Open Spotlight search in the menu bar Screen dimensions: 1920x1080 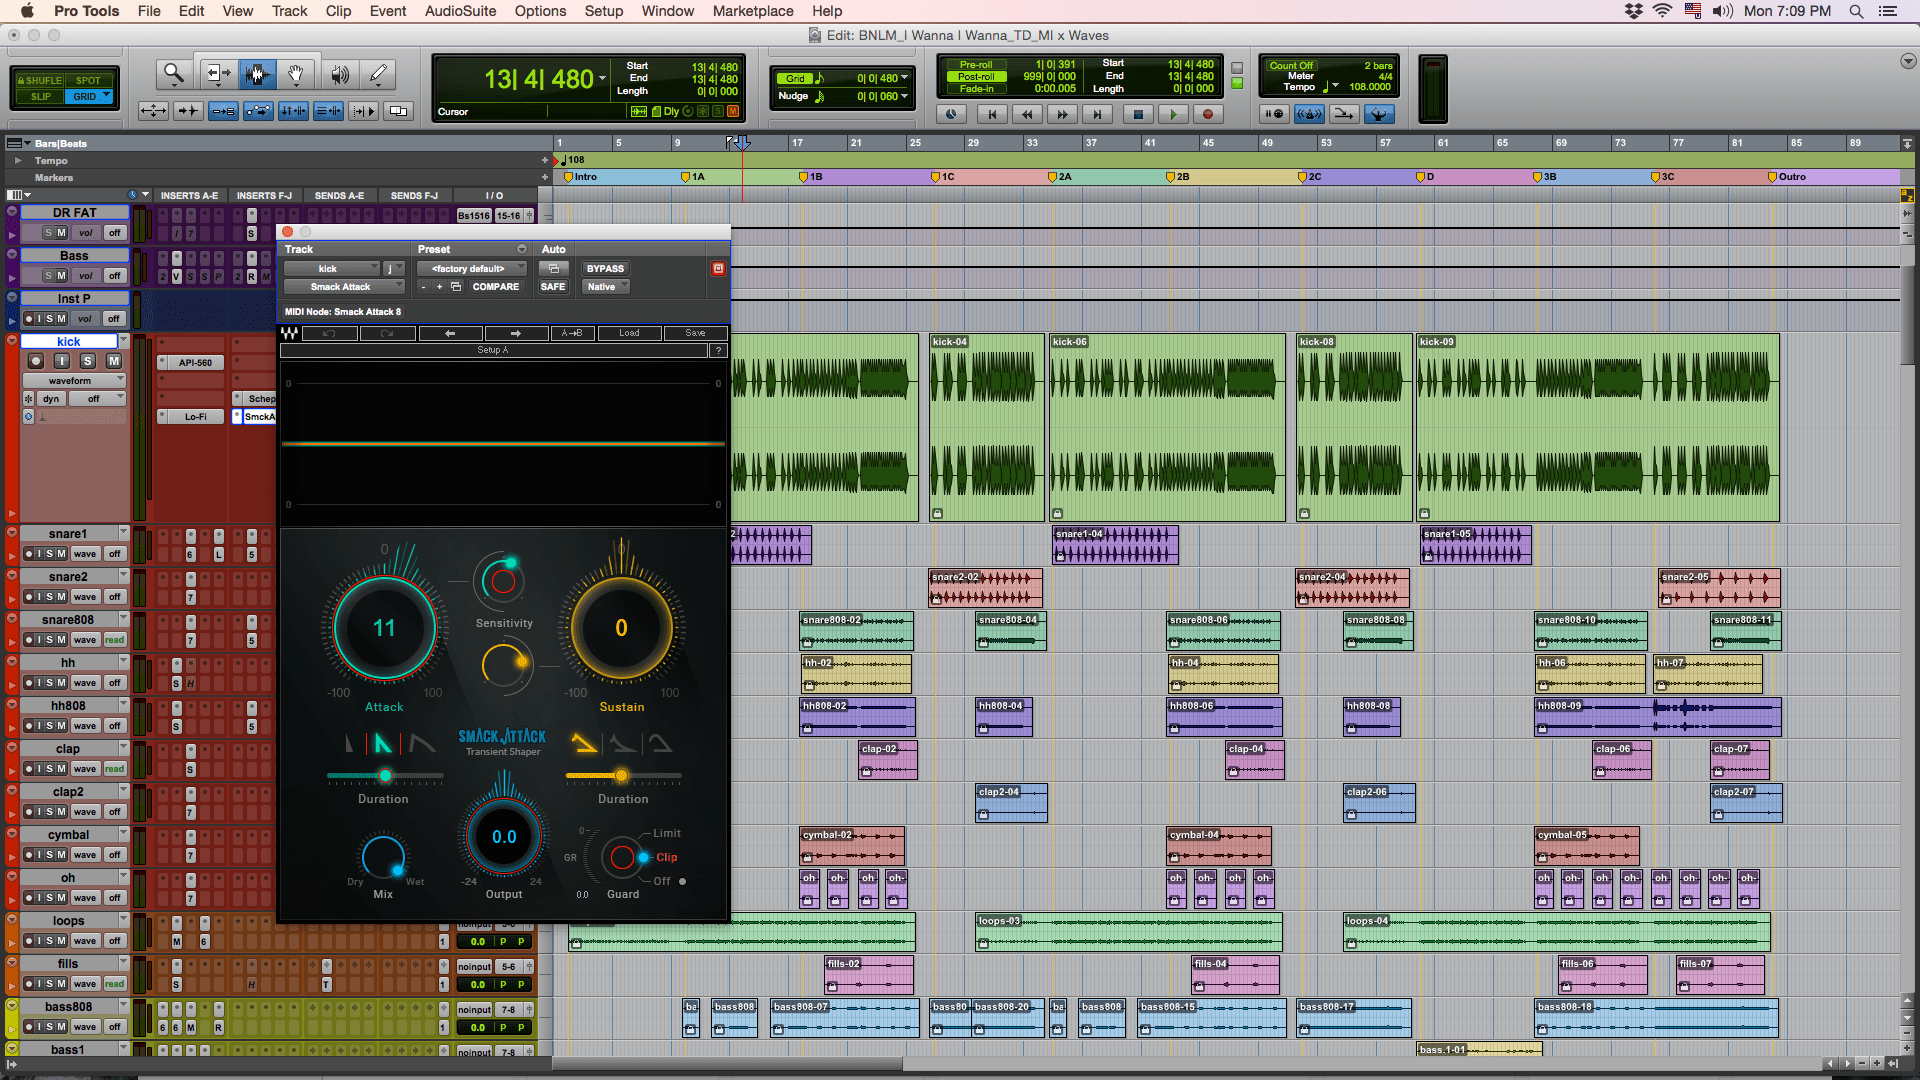1856,11
